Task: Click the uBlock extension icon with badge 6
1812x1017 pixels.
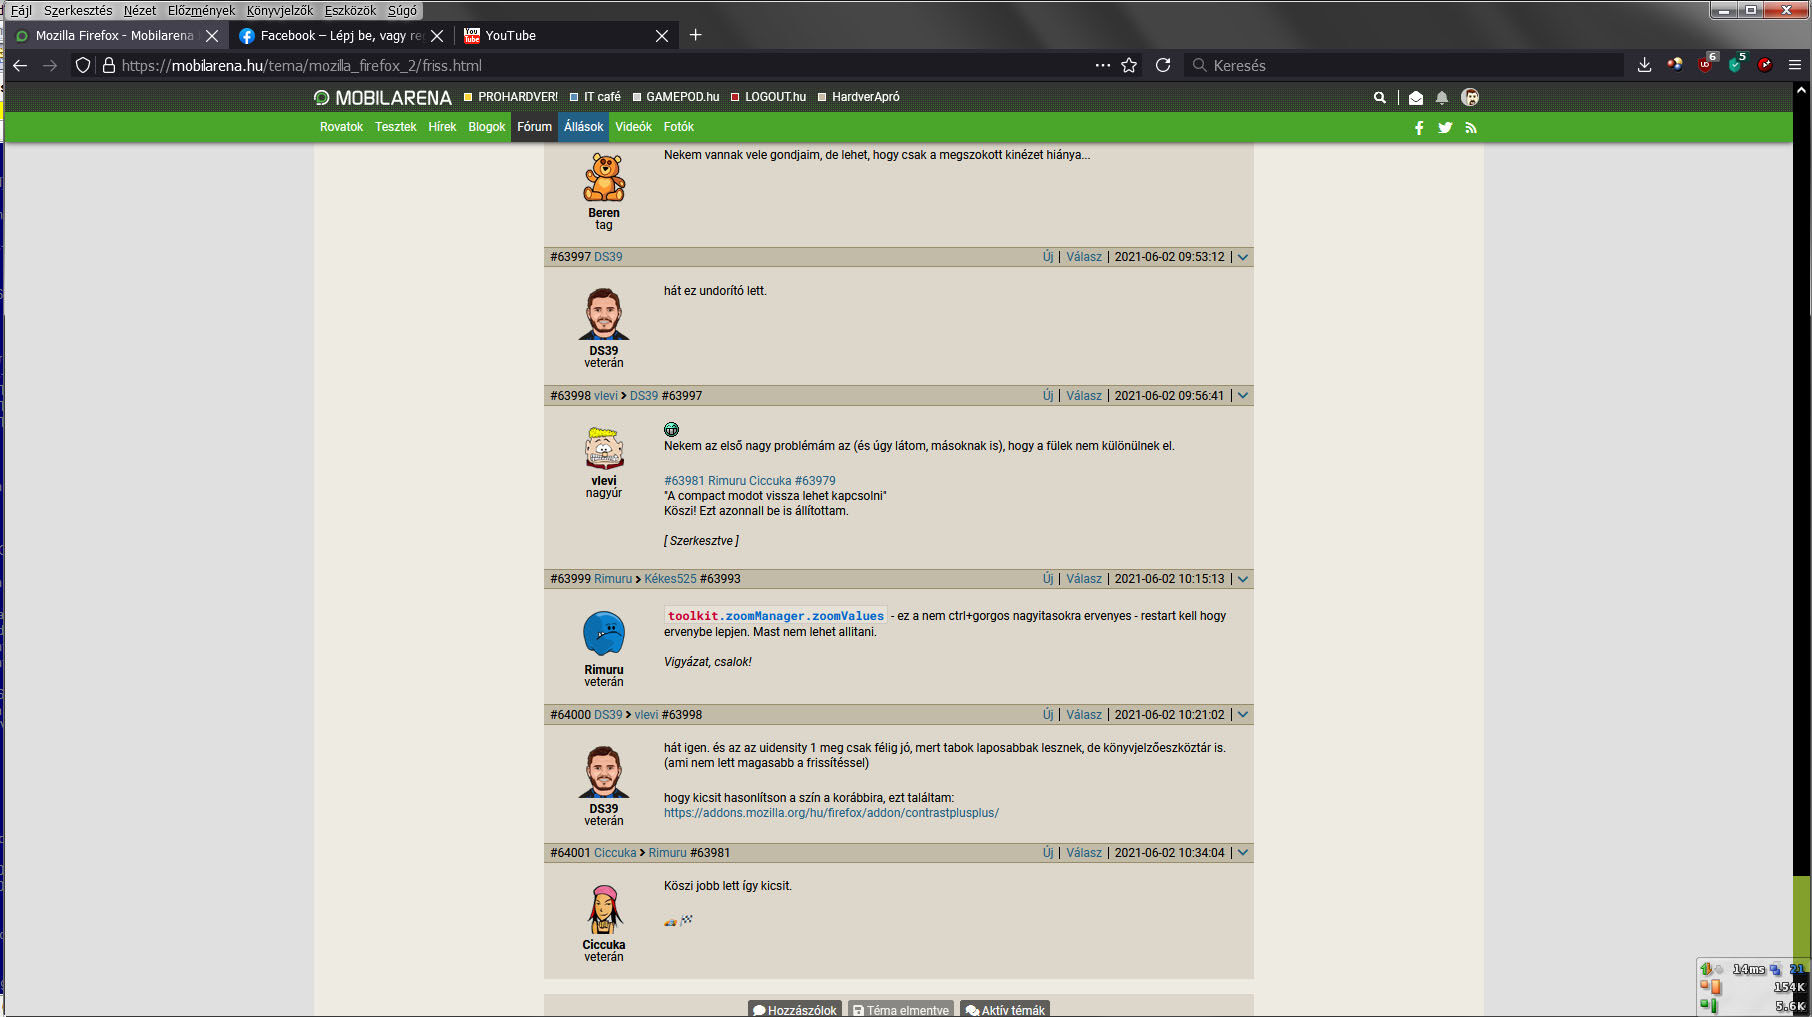Action: click(x=1706, y=64)
